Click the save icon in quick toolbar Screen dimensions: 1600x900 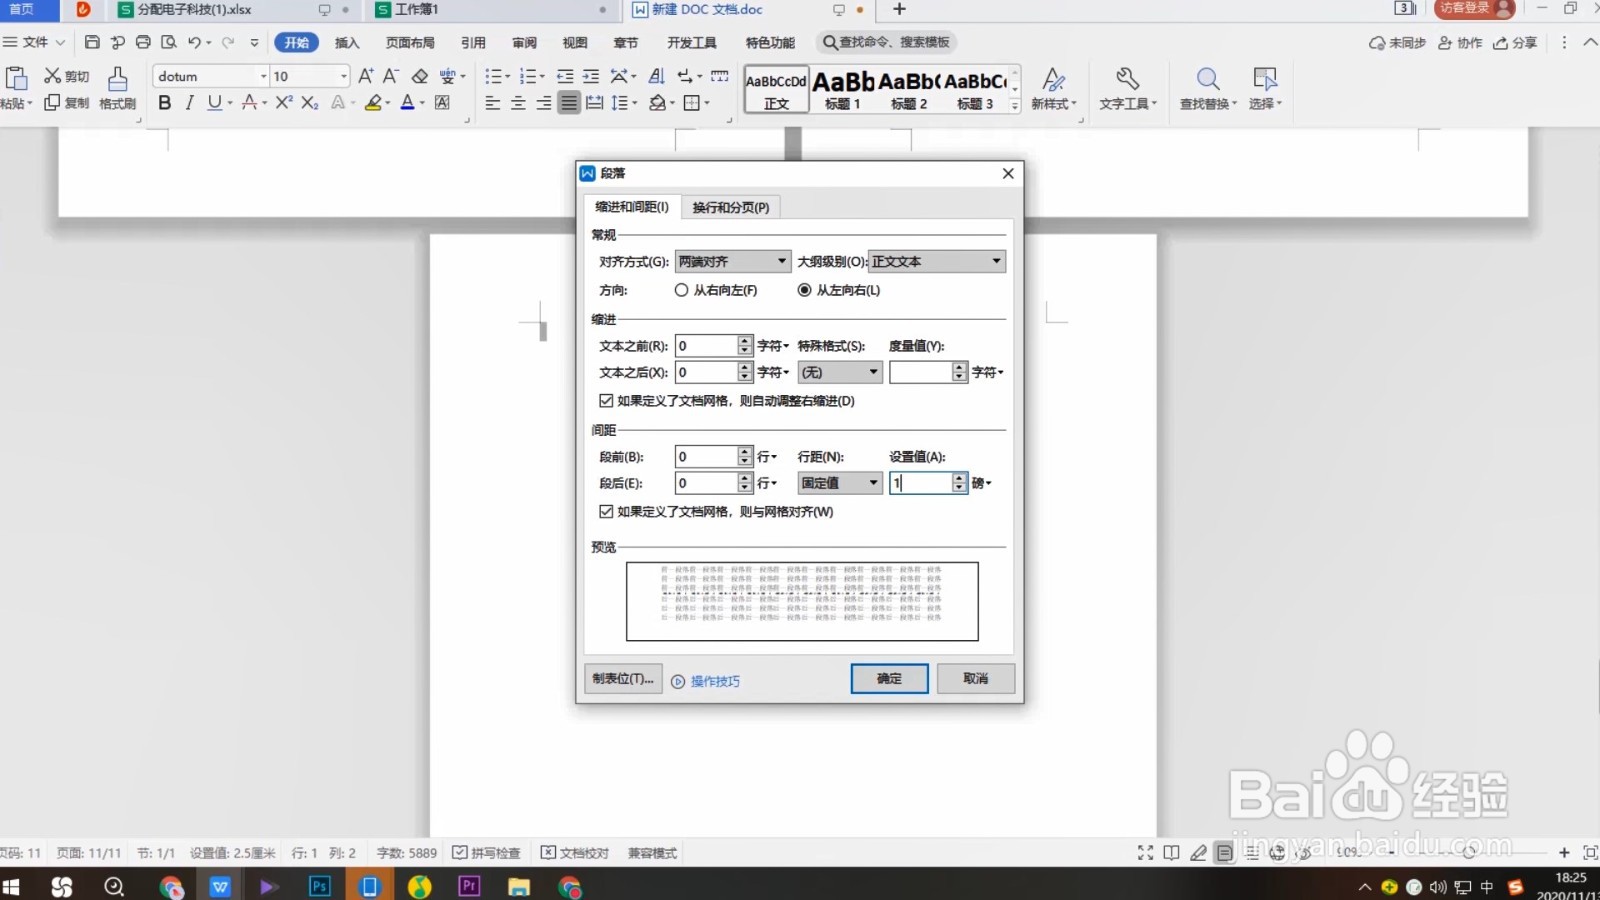click(92, 42)
